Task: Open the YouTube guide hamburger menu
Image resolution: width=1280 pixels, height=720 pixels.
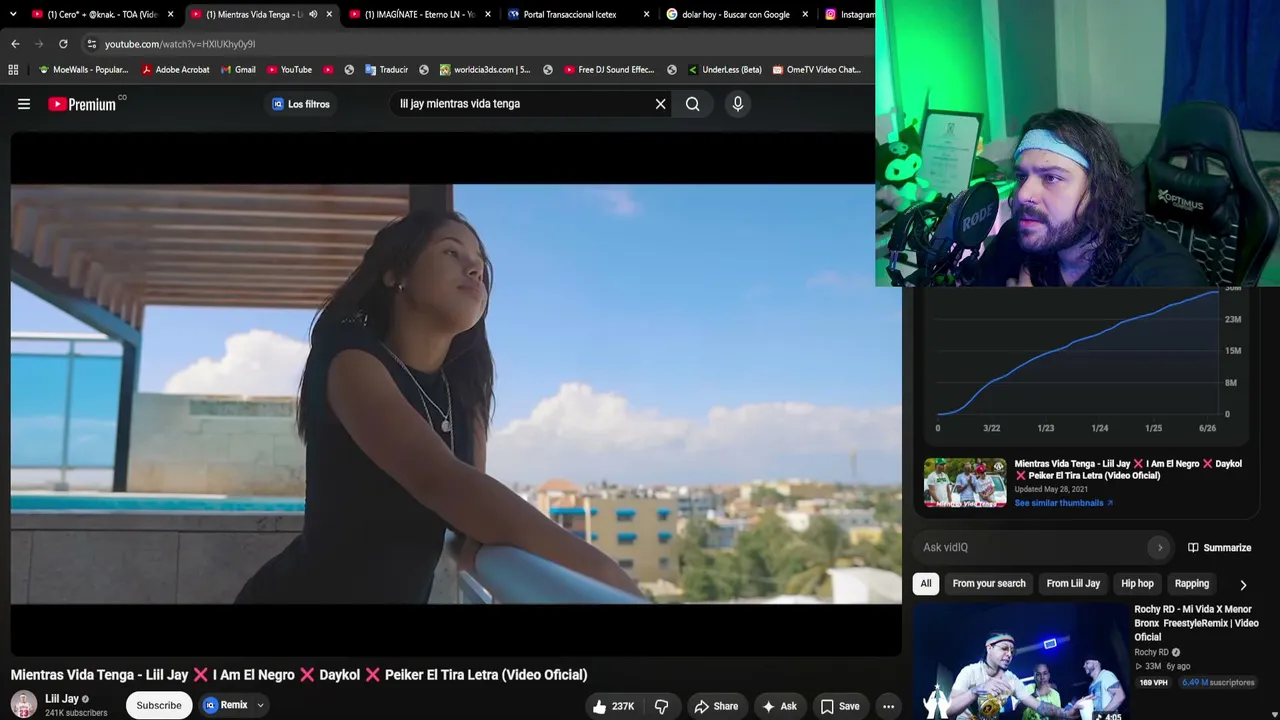Action: tap(24, 104)
